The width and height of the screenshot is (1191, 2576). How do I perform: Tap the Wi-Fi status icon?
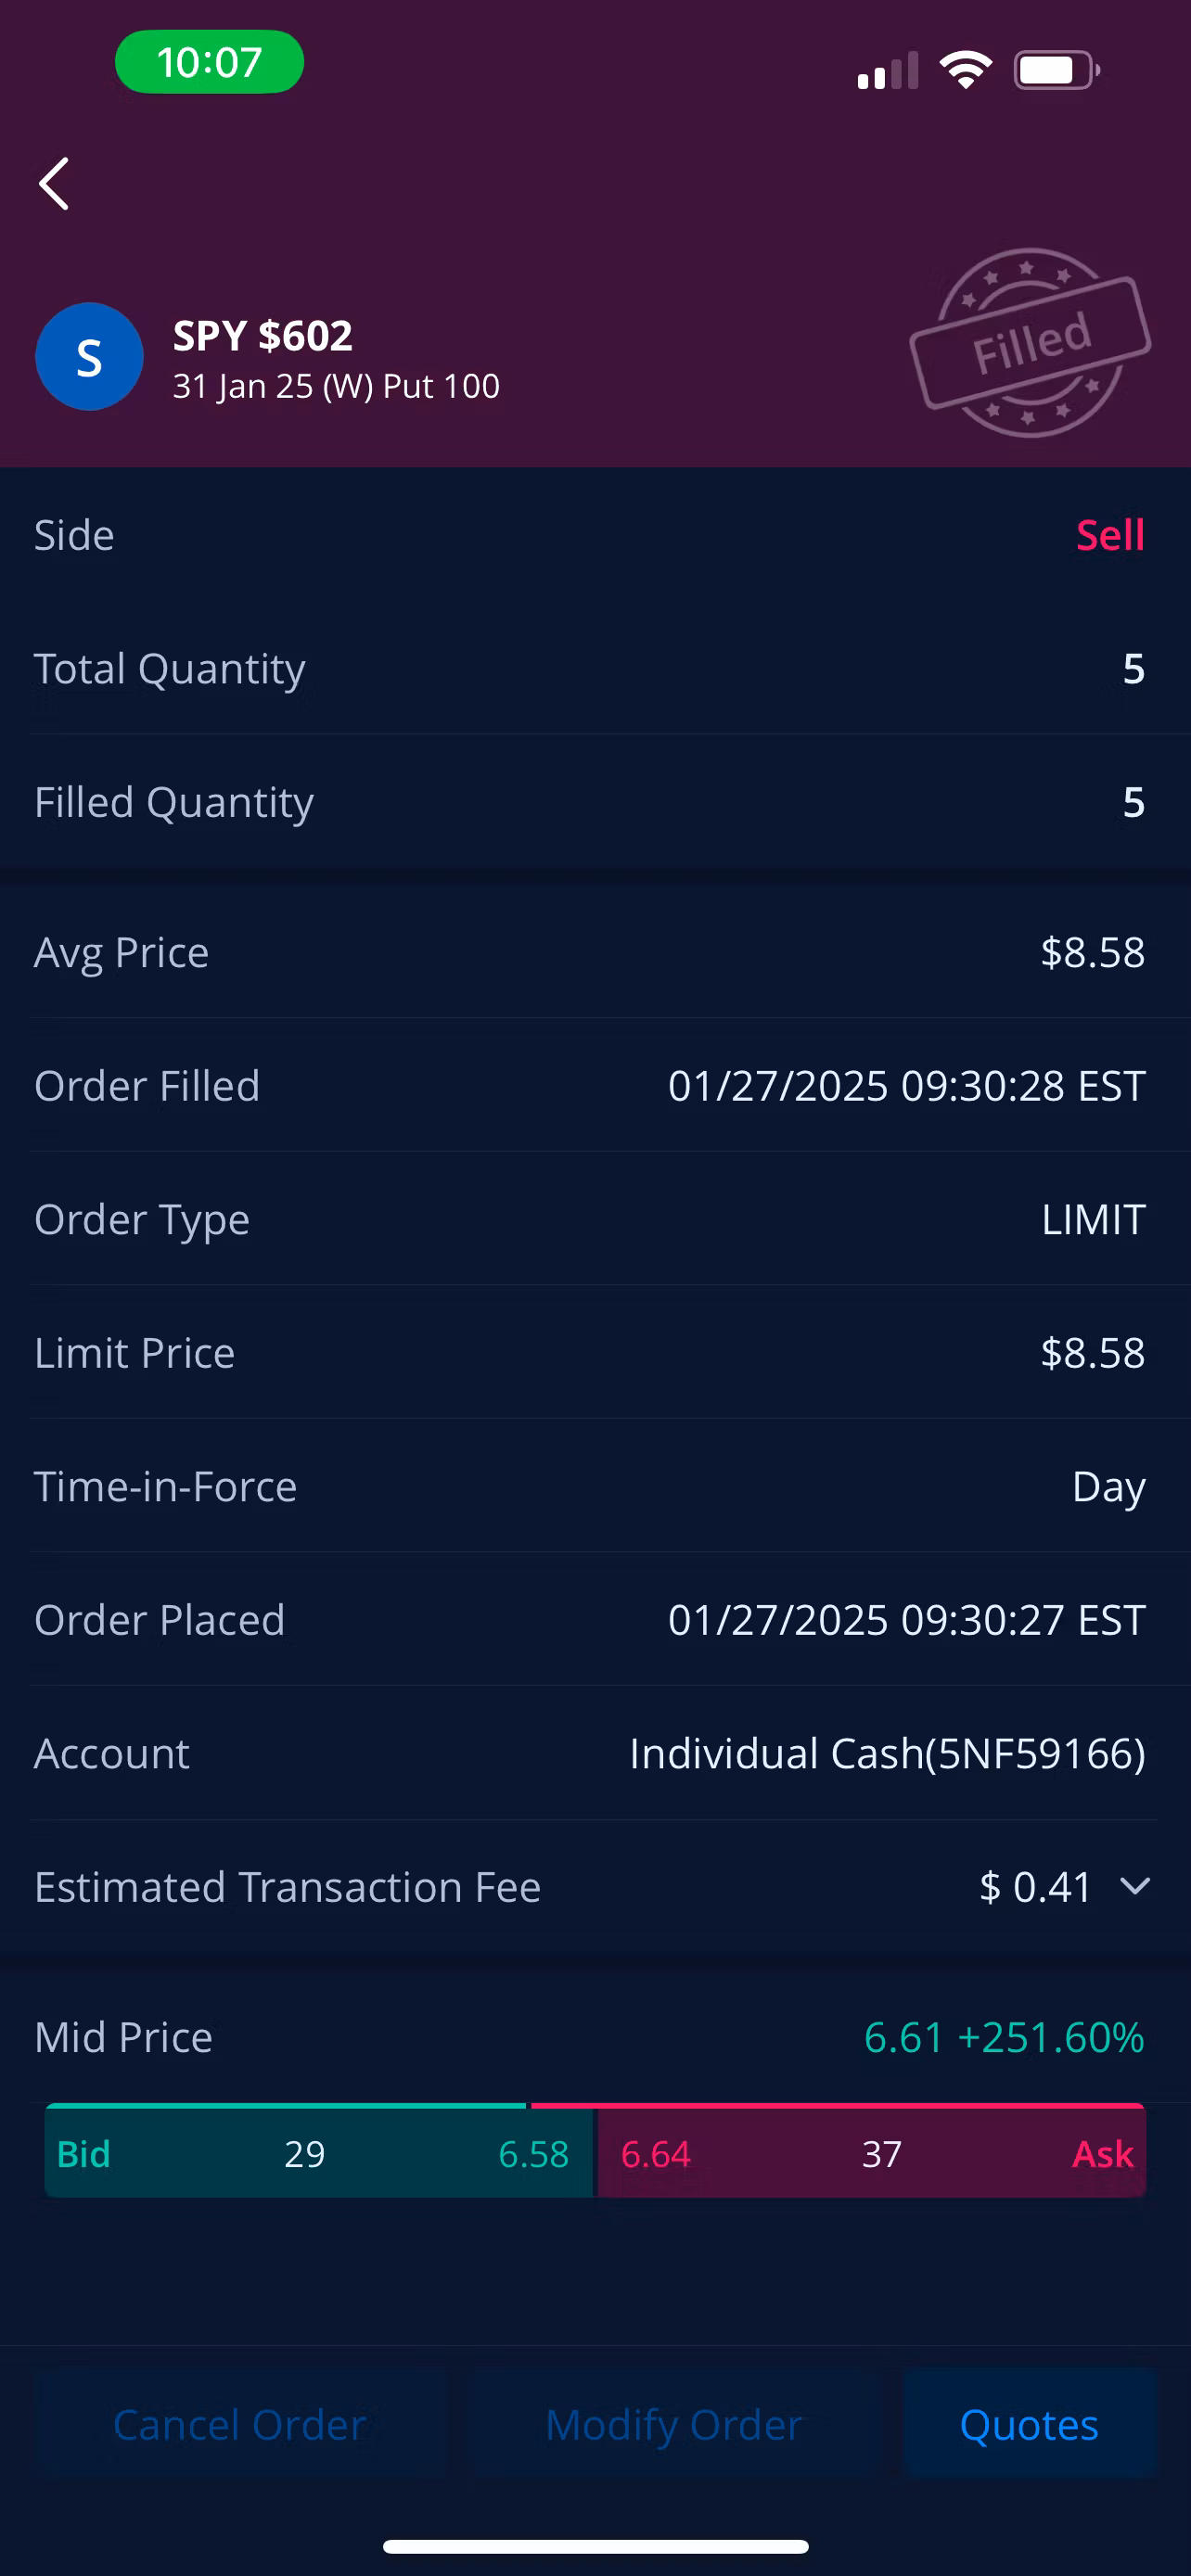point(965,70)
